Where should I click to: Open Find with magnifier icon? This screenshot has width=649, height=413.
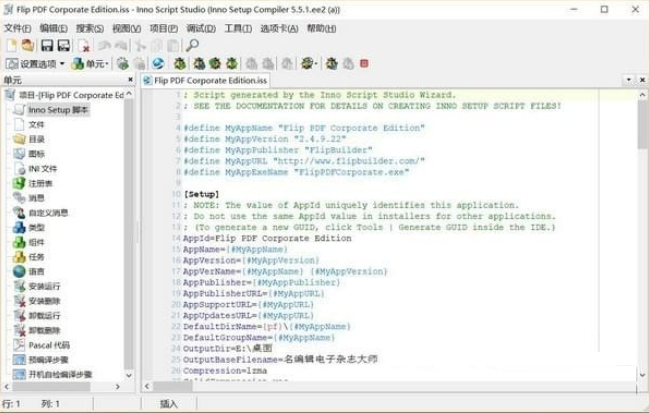[x=192, y=45]
